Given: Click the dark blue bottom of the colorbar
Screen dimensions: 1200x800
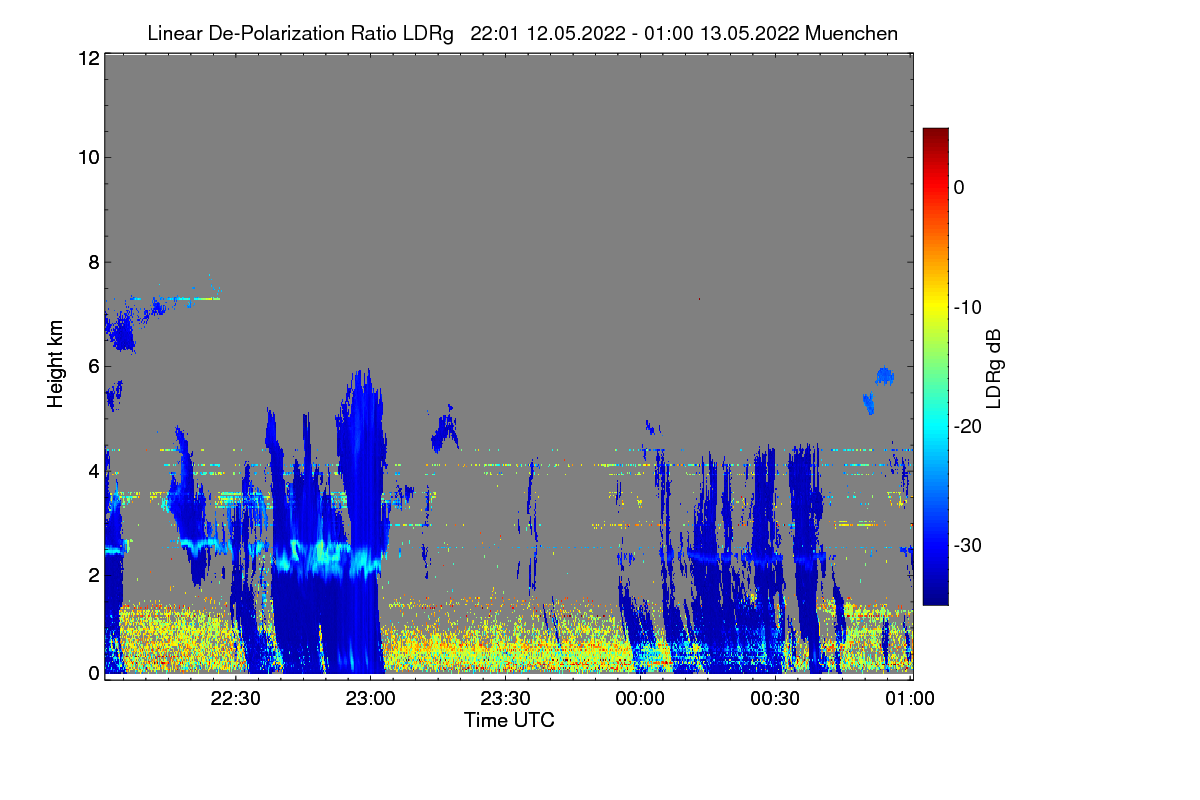Looking at the screenshot, I should [x=935, y=597].
